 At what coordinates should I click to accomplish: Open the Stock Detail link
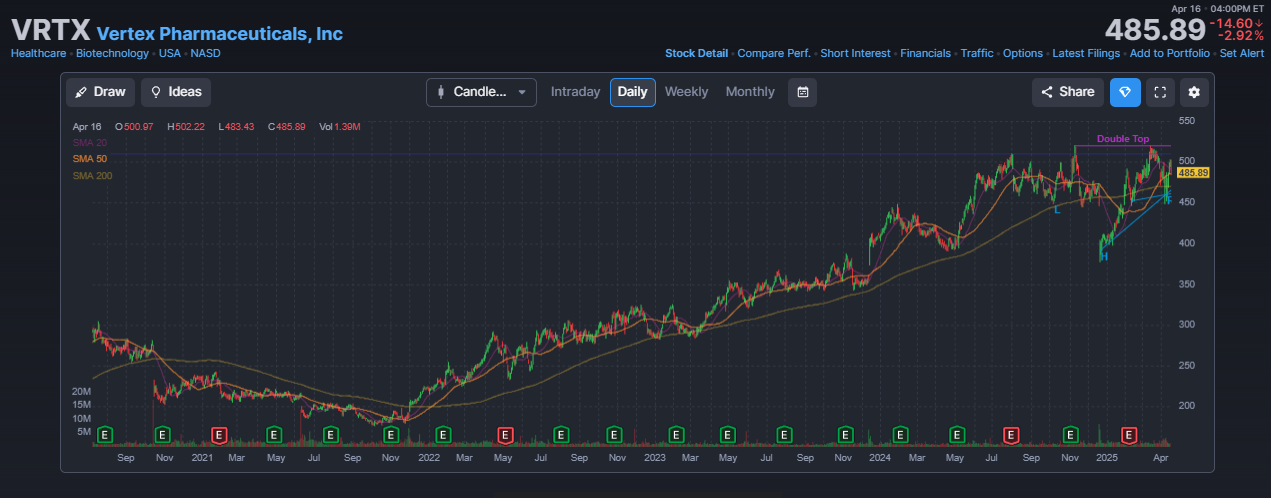(696, 54)
